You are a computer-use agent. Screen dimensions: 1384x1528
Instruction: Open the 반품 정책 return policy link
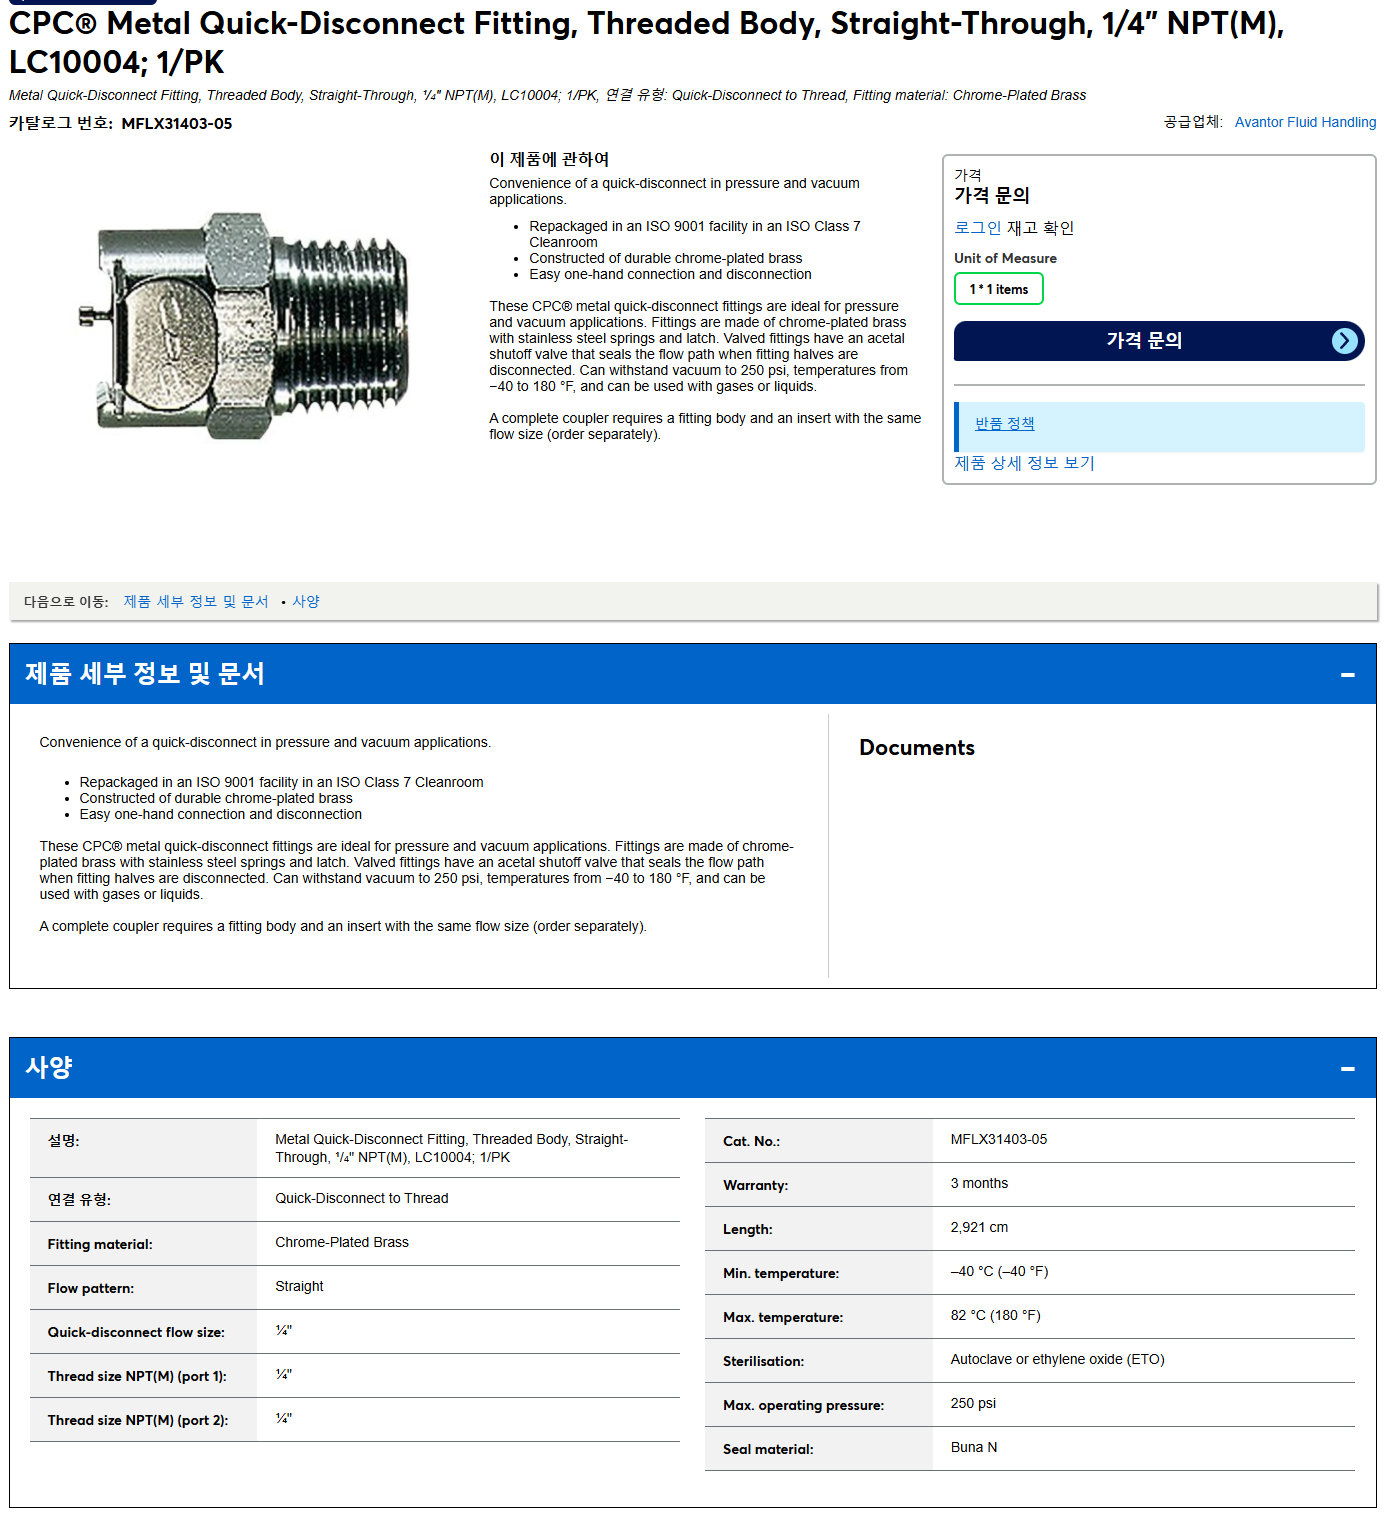pos(1004,424)
